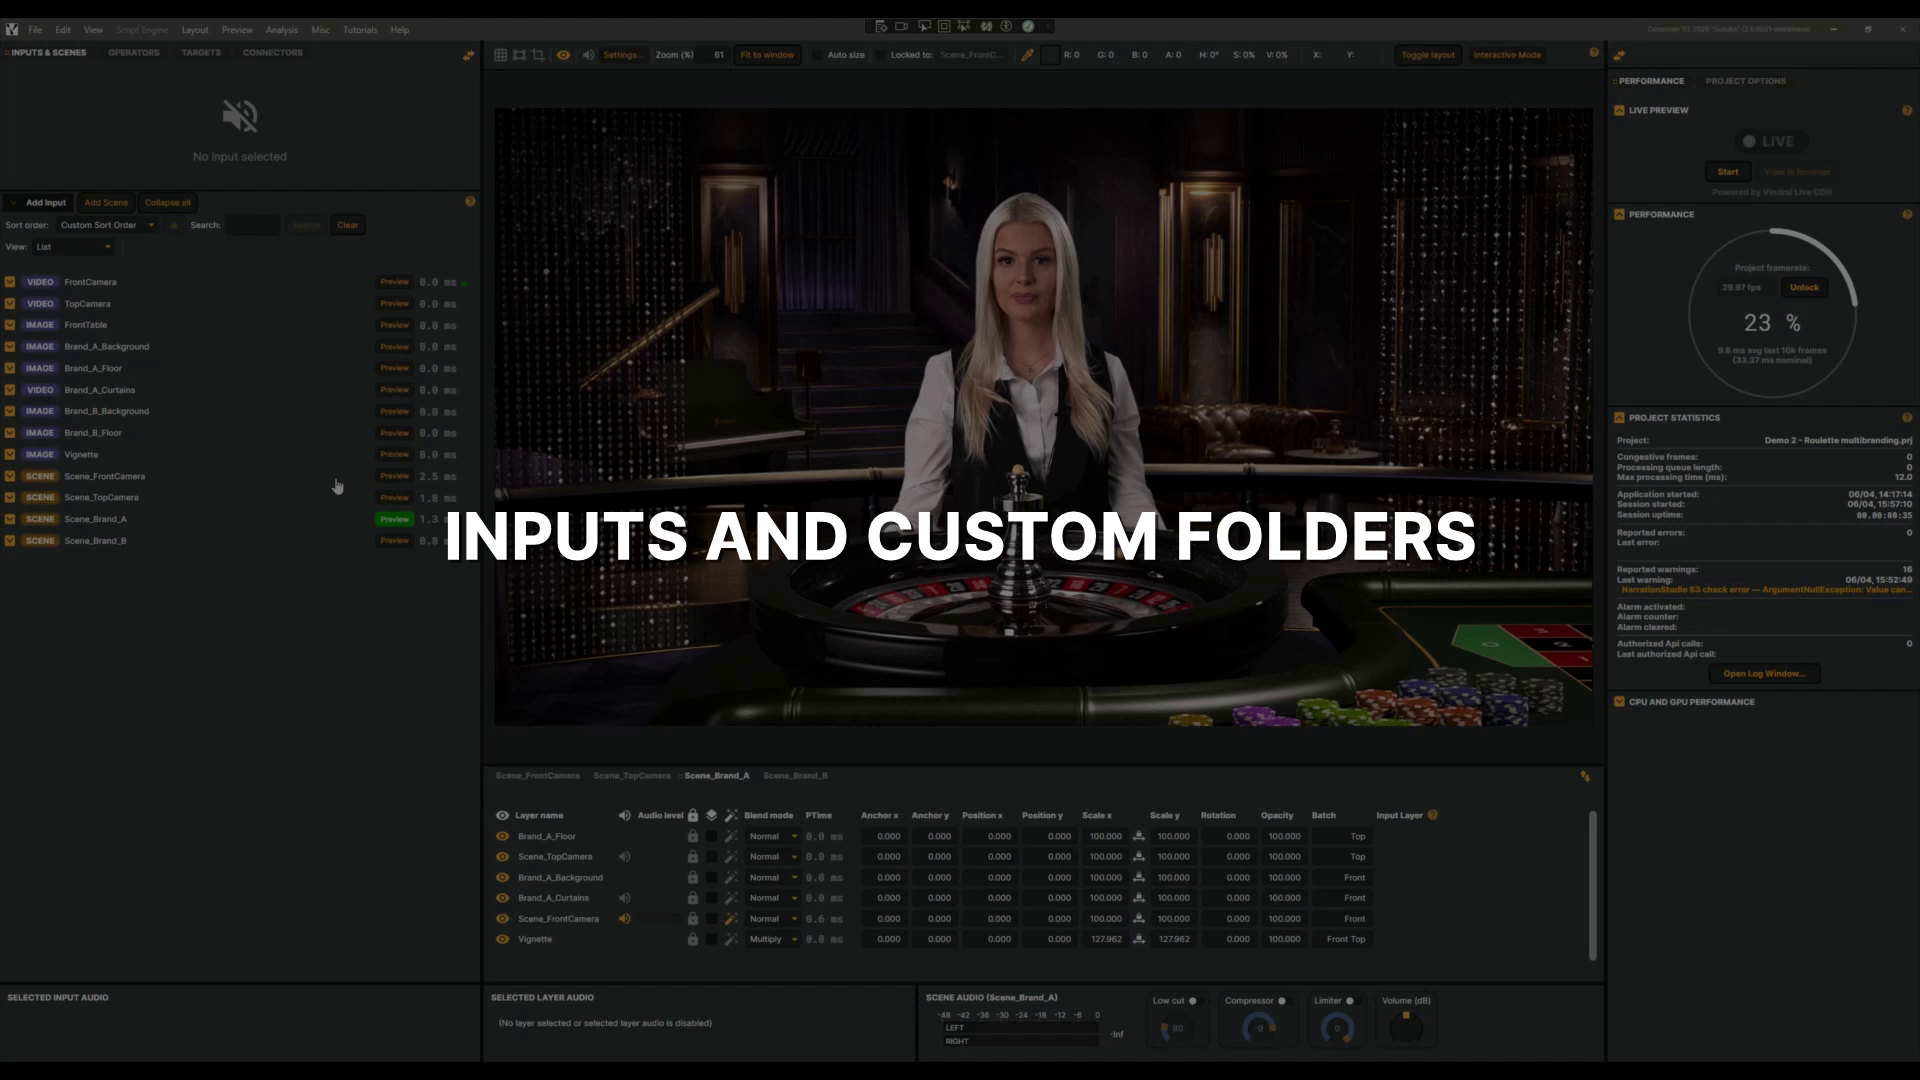Click lock icon for Brand_A_Floor layer

pos(692,836)
